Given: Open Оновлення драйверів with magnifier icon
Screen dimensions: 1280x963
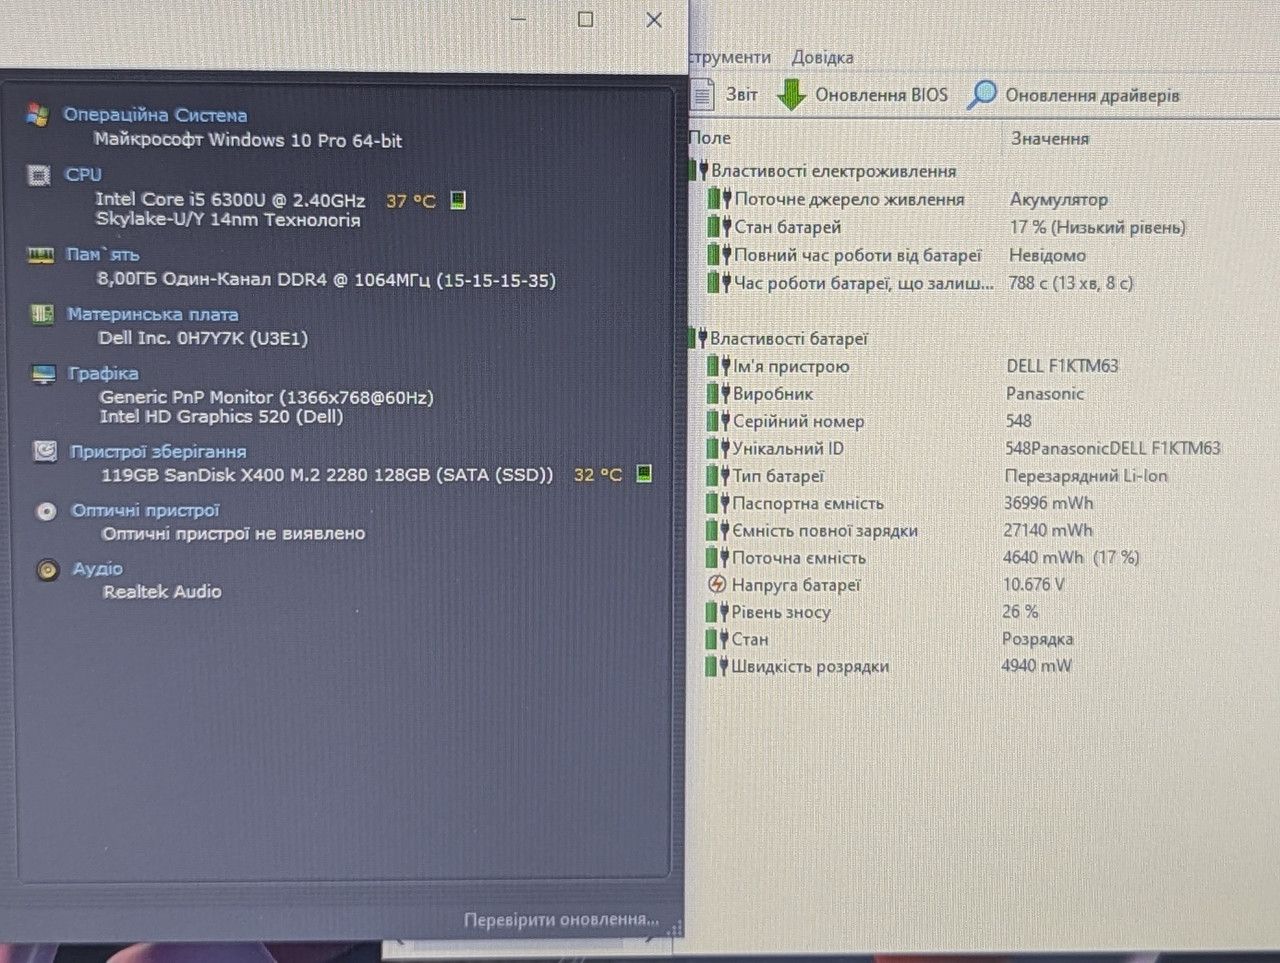Looking at the screenshot, I should pos(1073,95).
